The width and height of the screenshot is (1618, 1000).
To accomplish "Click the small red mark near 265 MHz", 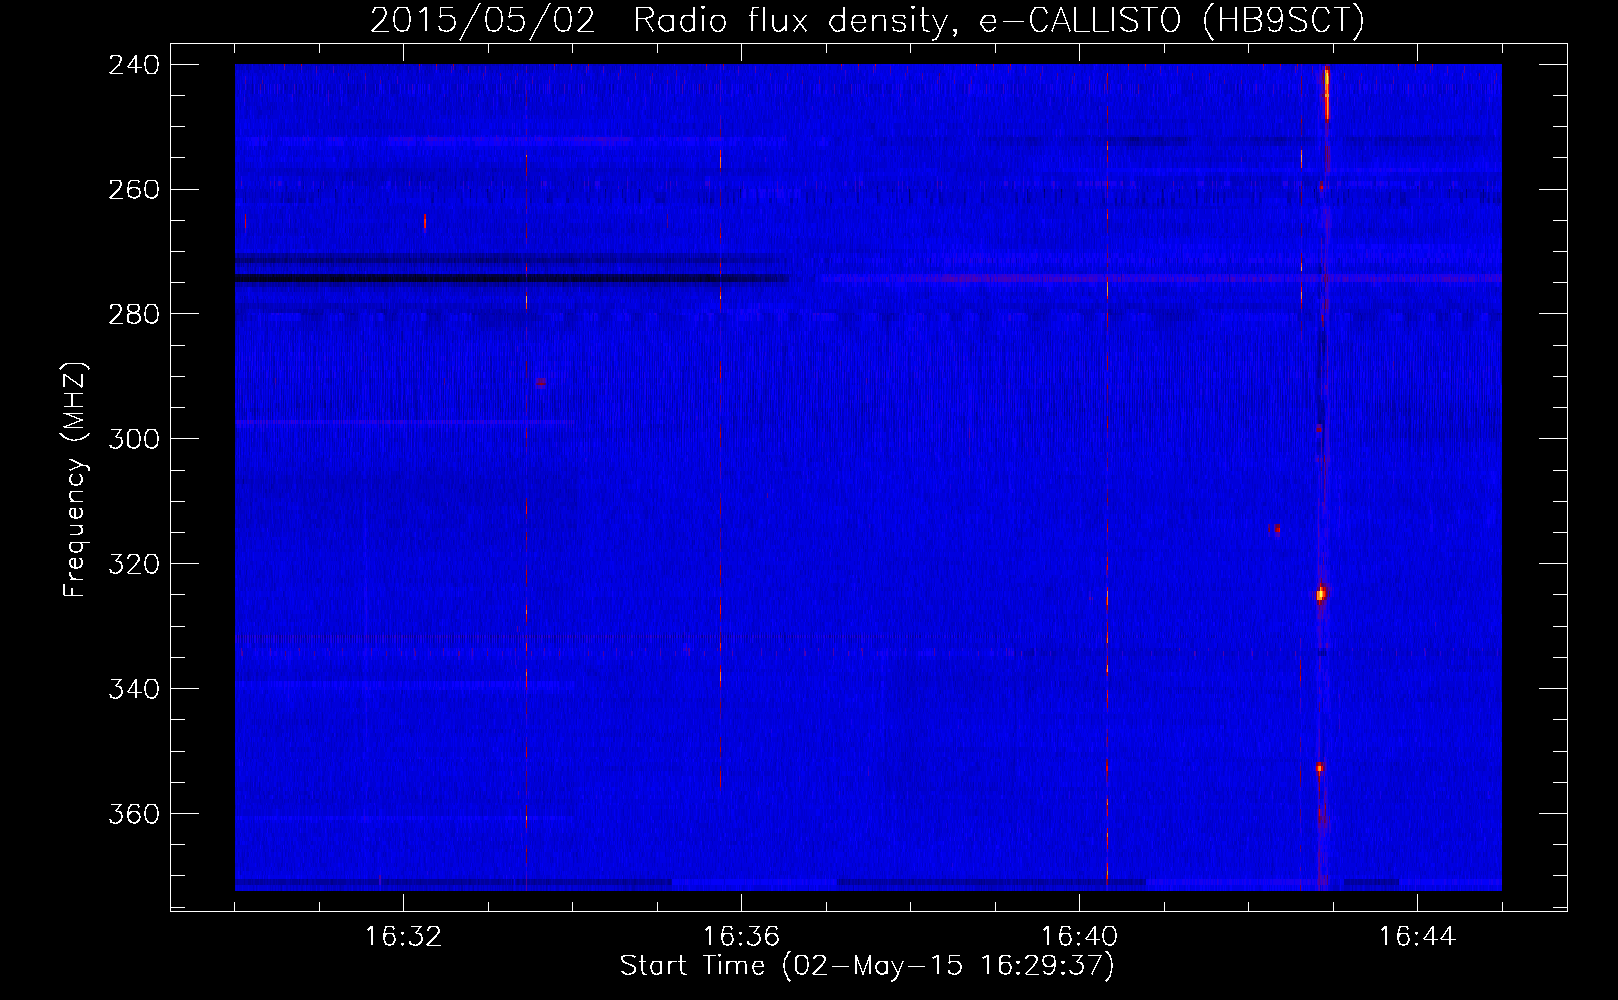I will point(425,221).
